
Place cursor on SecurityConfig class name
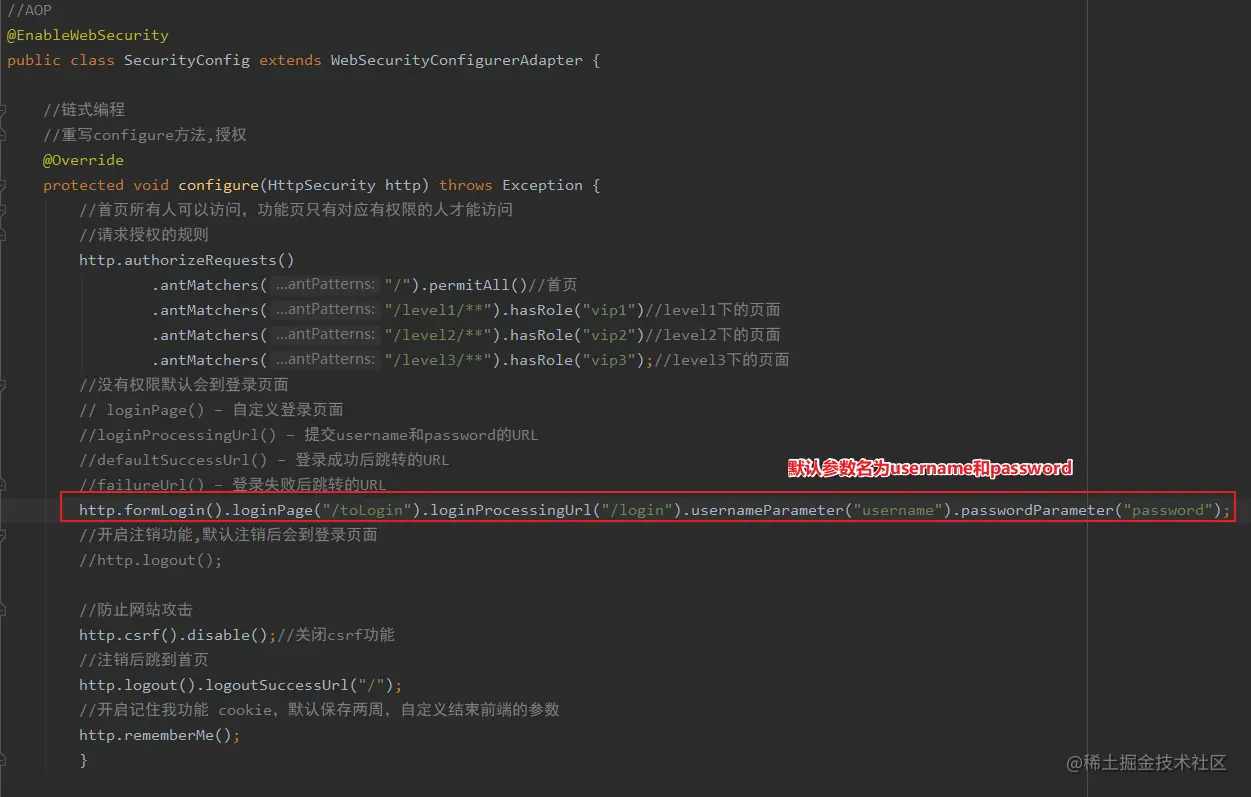click(x=187, y=60)
